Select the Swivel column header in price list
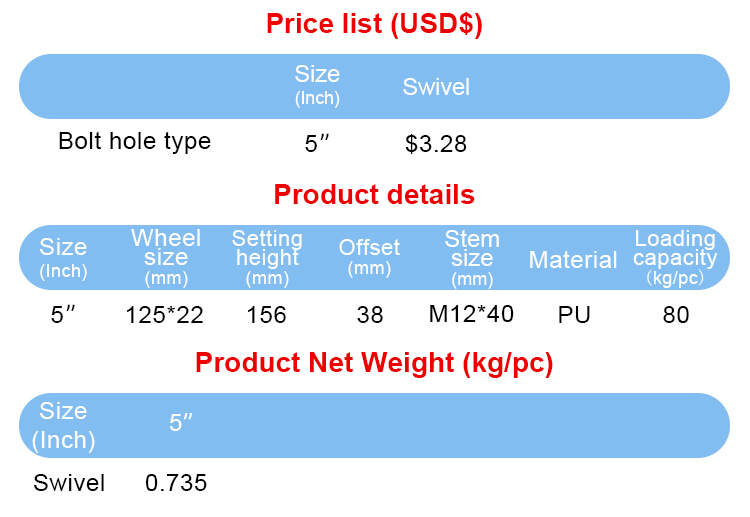This screenshot has height=517, width=750. pyautogui.click(x=436, y=87)
